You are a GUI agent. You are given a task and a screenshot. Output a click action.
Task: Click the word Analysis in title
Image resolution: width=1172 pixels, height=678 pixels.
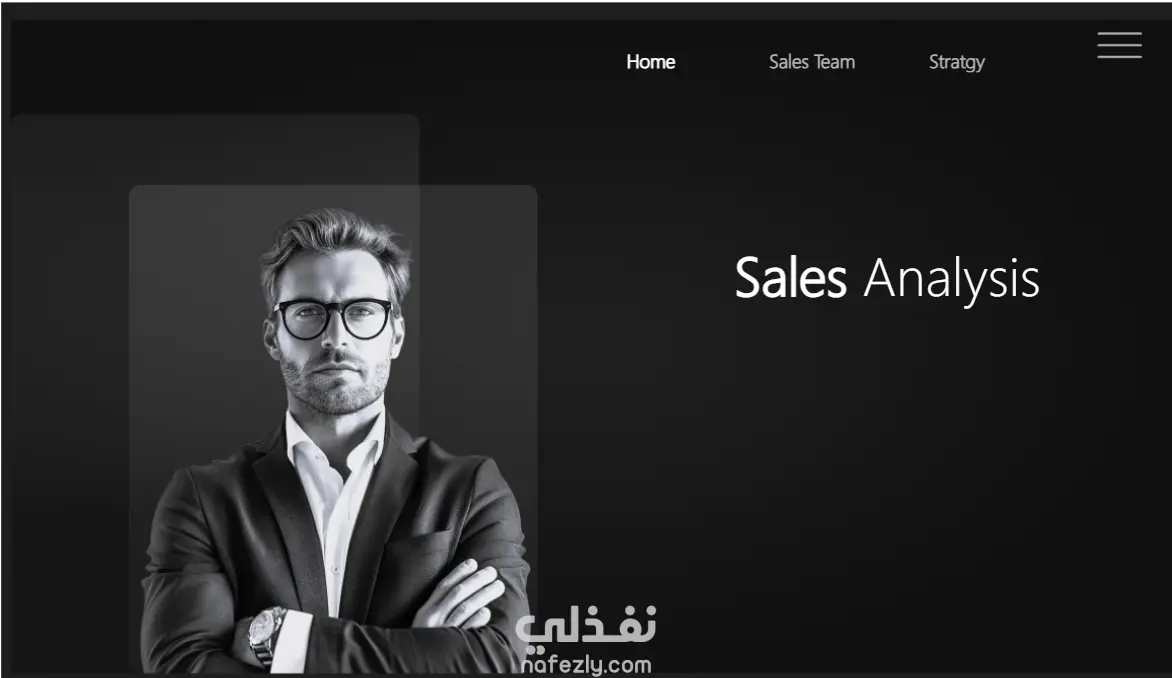952,280
